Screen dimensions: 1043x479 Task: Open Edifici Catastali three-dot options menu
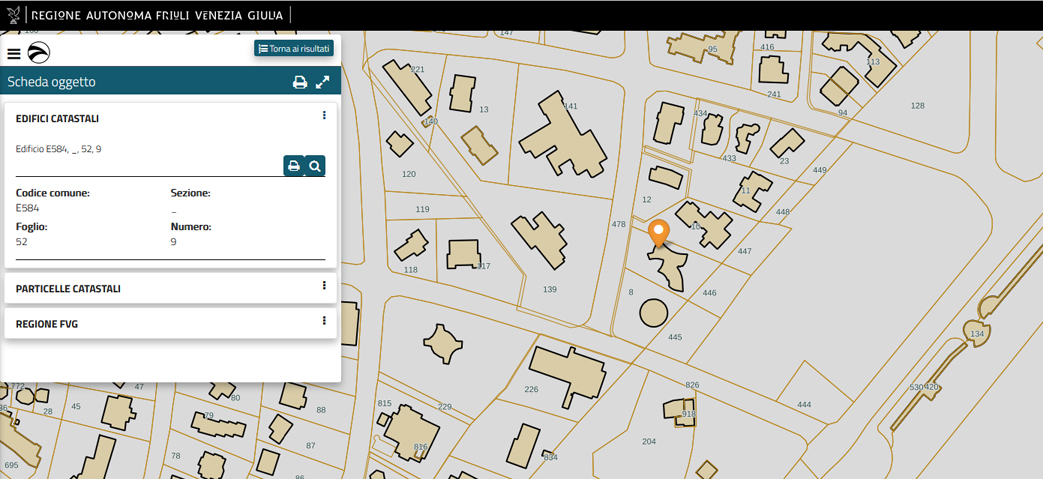tap(324, 116)
